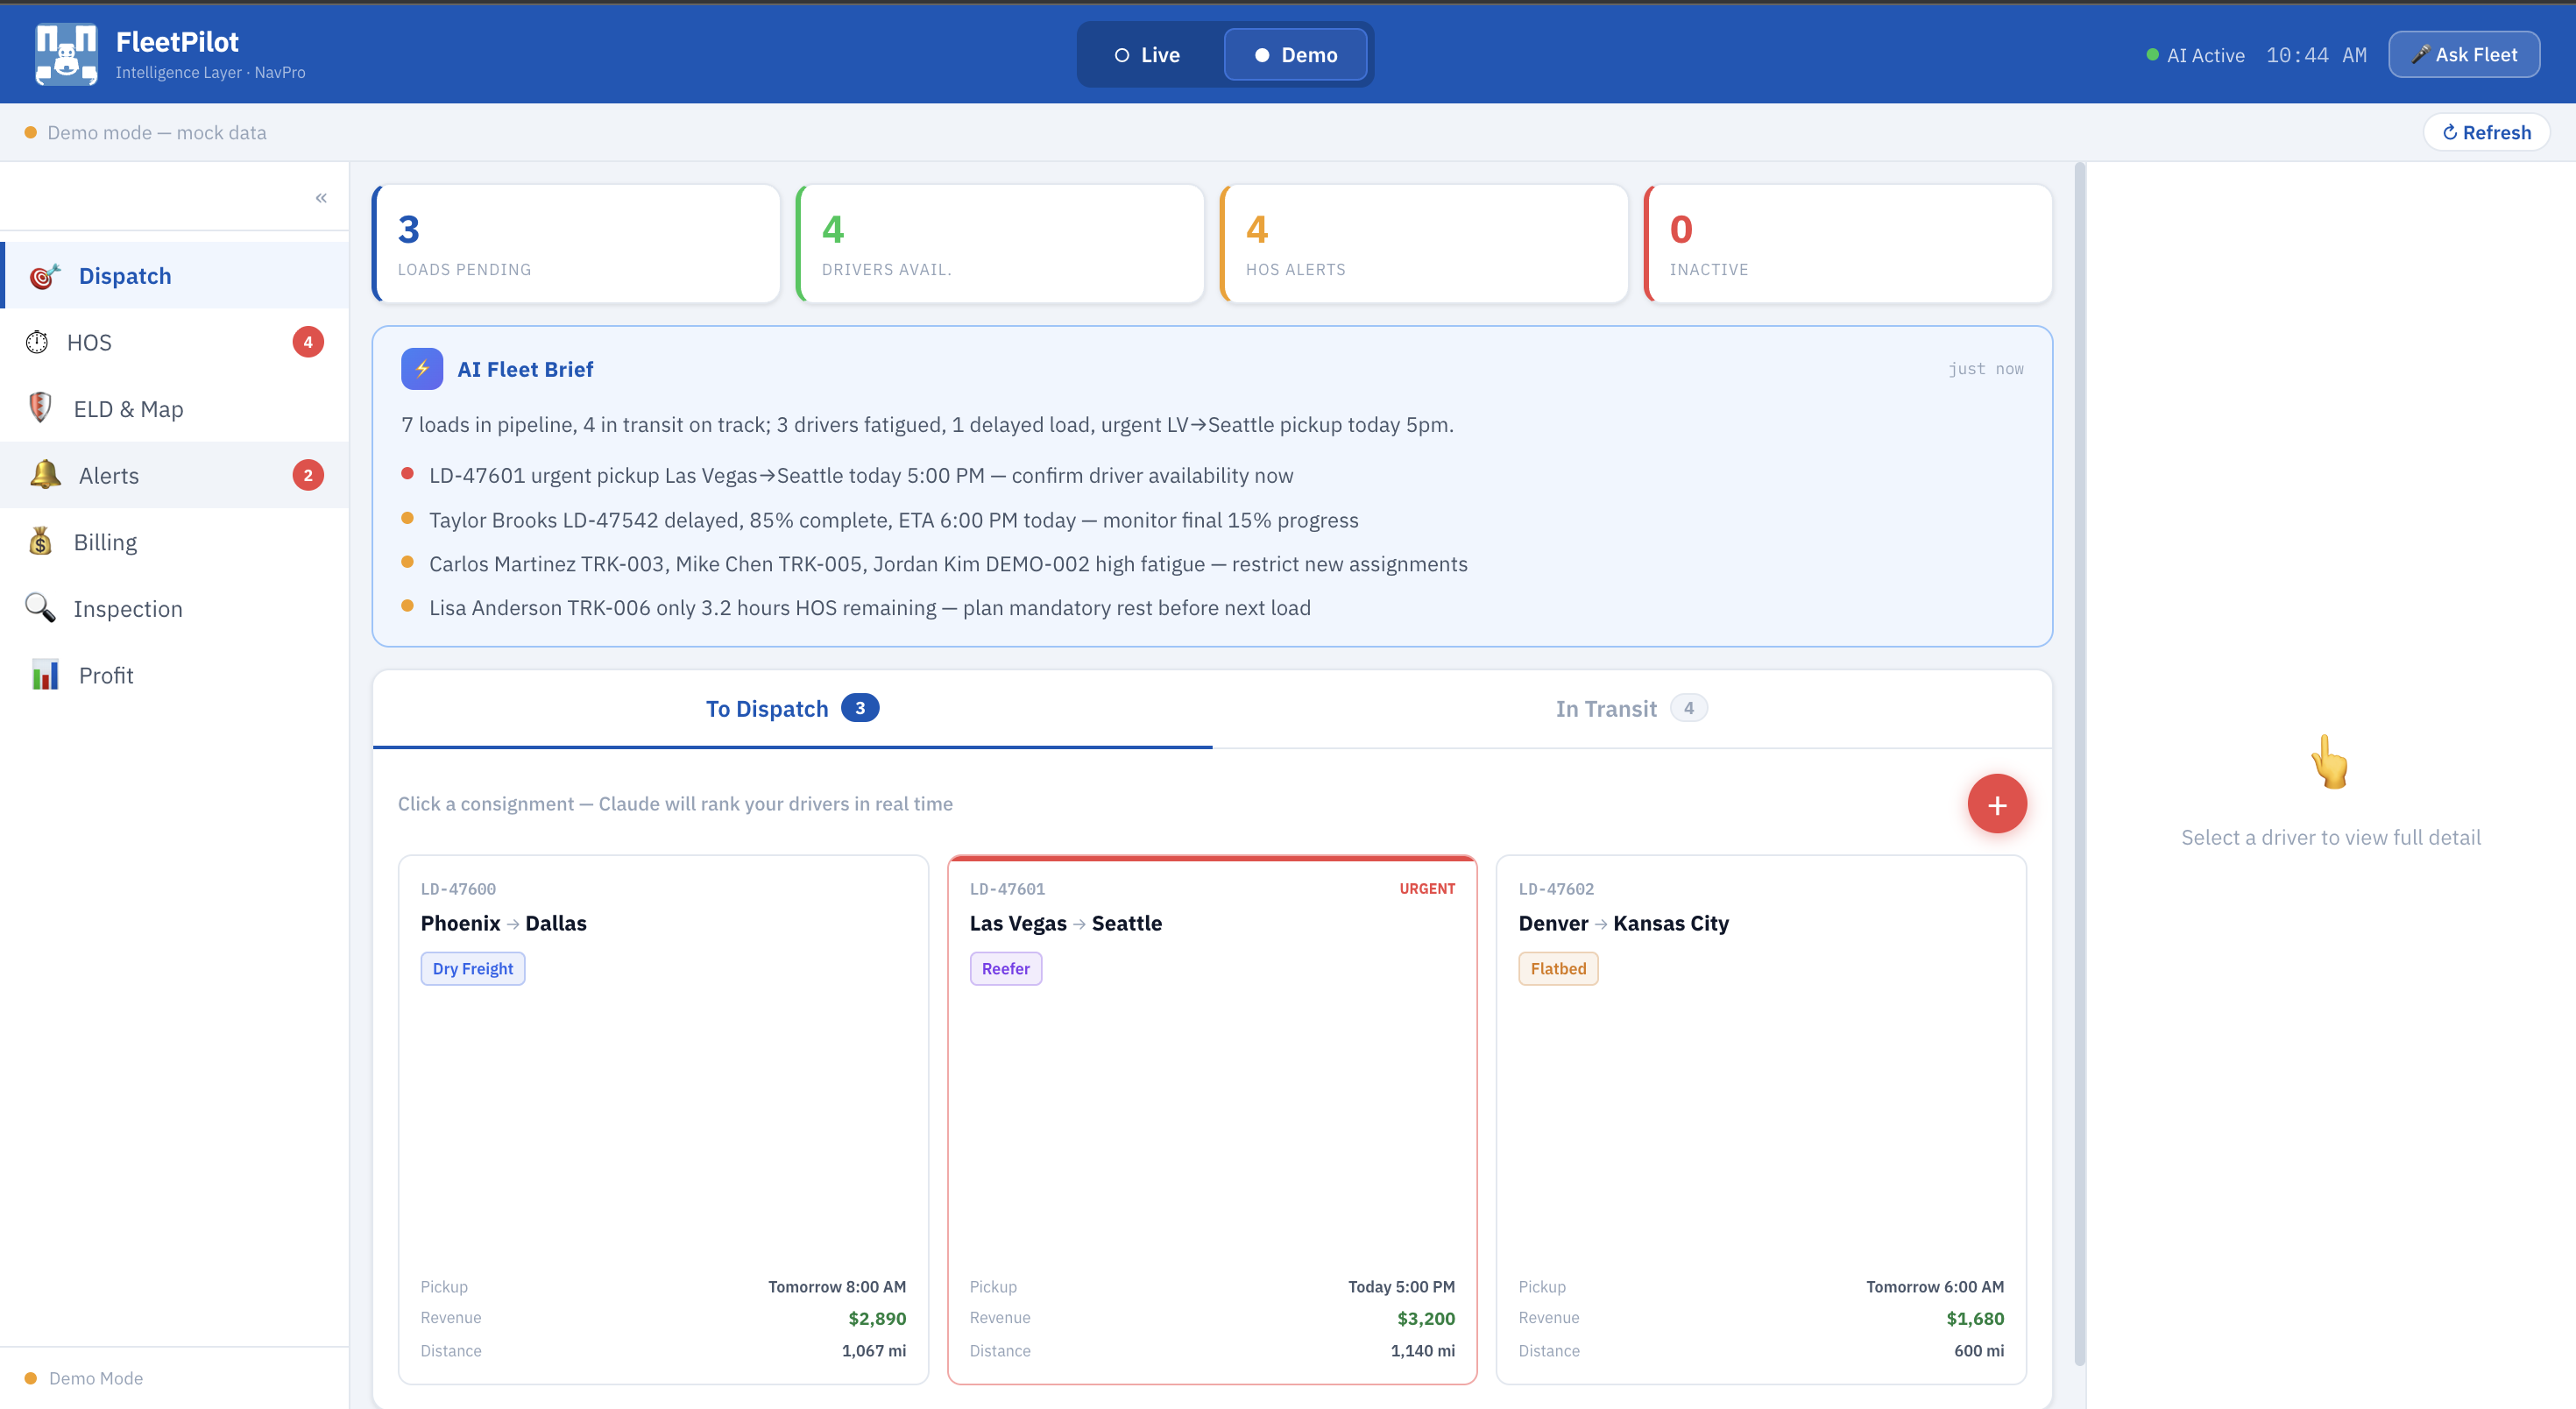Click the Refresh button
This screenshot has height=1409, width=2576.
[2486, 132]
